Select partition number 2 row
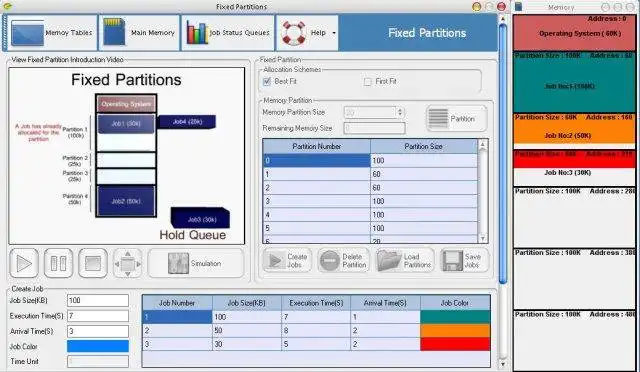 pos(370,187)
